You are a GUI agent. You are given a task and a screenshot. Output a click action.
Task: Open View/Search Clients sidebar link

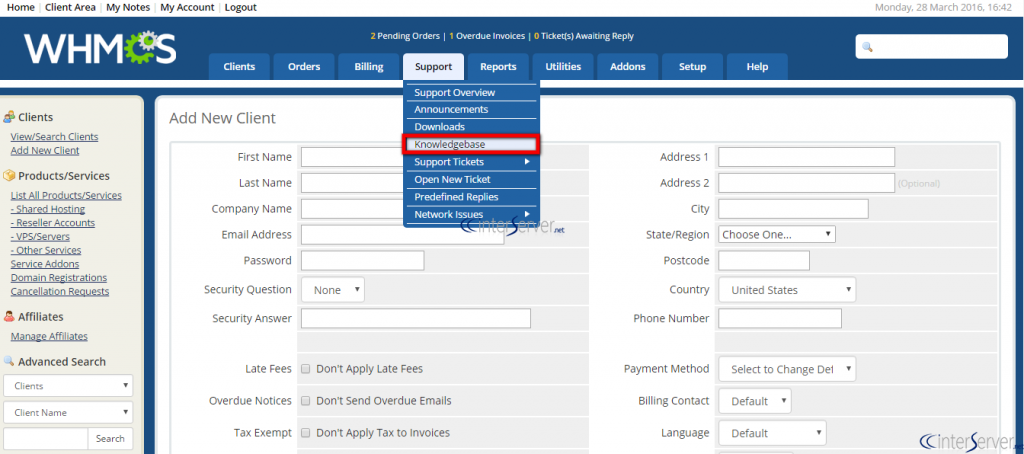54,137
